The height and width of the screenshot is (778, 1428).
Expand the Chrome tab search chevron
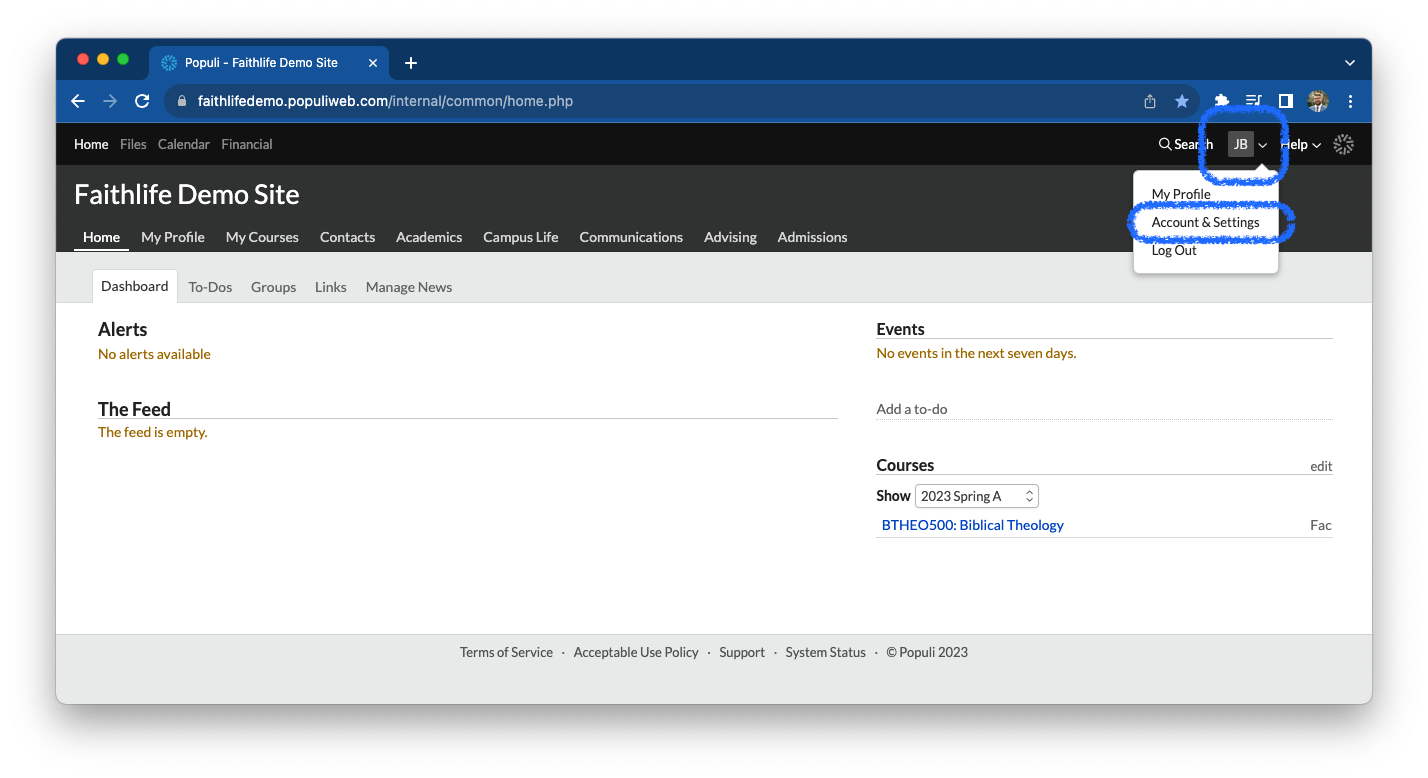point(1350,63)
